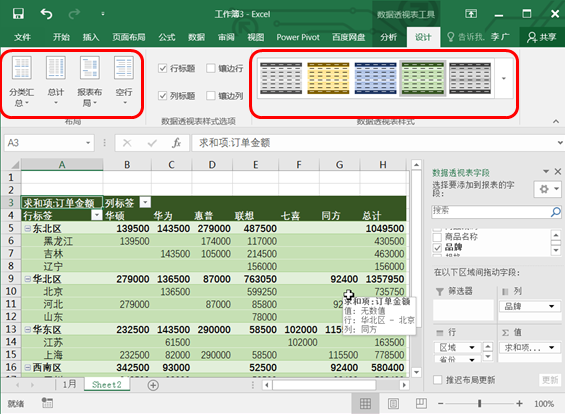Confirm the formula bar entry checkmark
This screenshot has height=414, width=565.
(152, 143)
